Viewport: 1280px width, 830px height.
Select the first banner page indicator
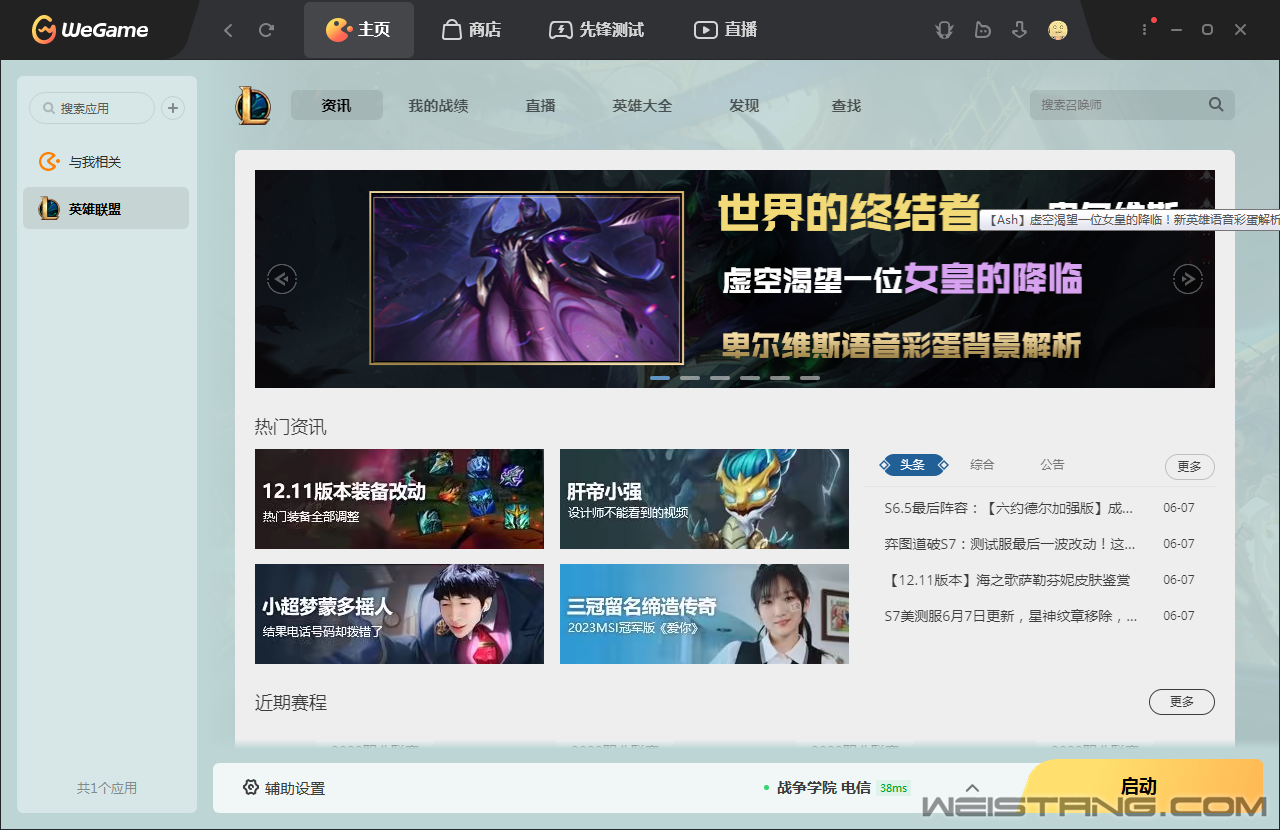660,378
